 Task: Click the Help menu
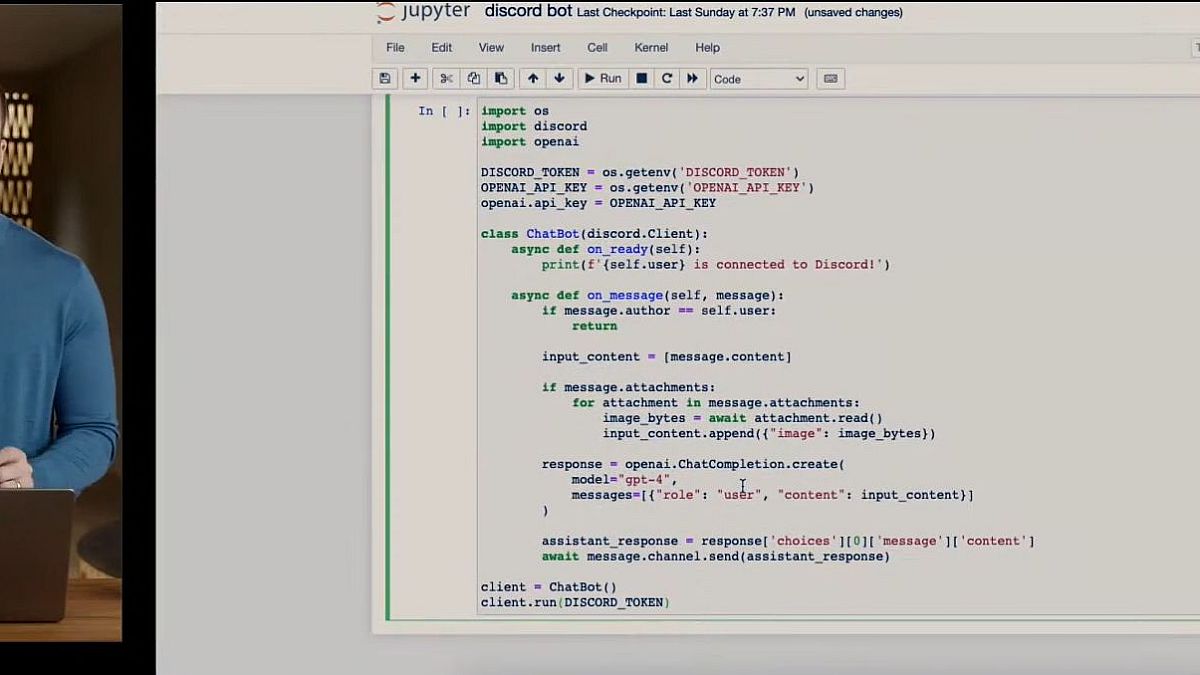pyautogui.click(x=707, y=47)
